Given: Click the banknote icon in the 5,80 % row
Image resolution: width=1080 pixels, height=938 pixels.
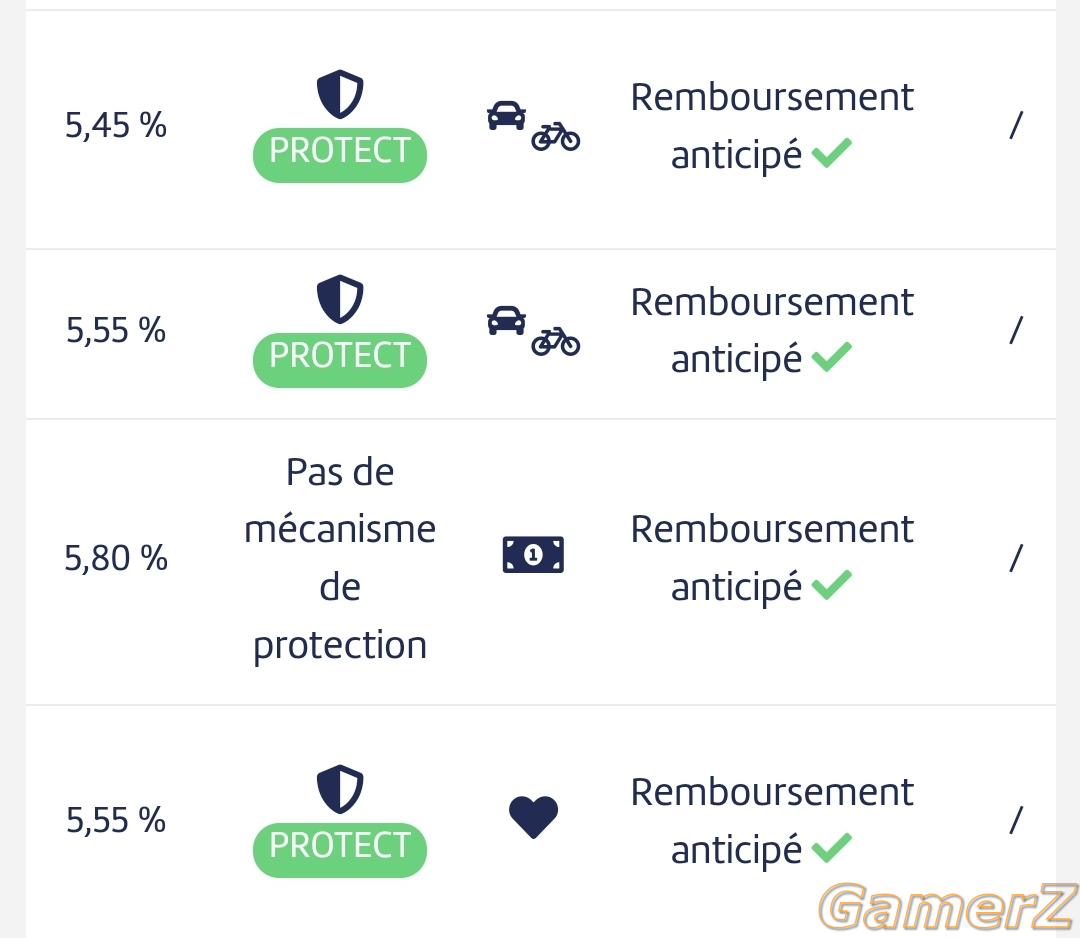Looking at the screenshot, I should (533, 554).
